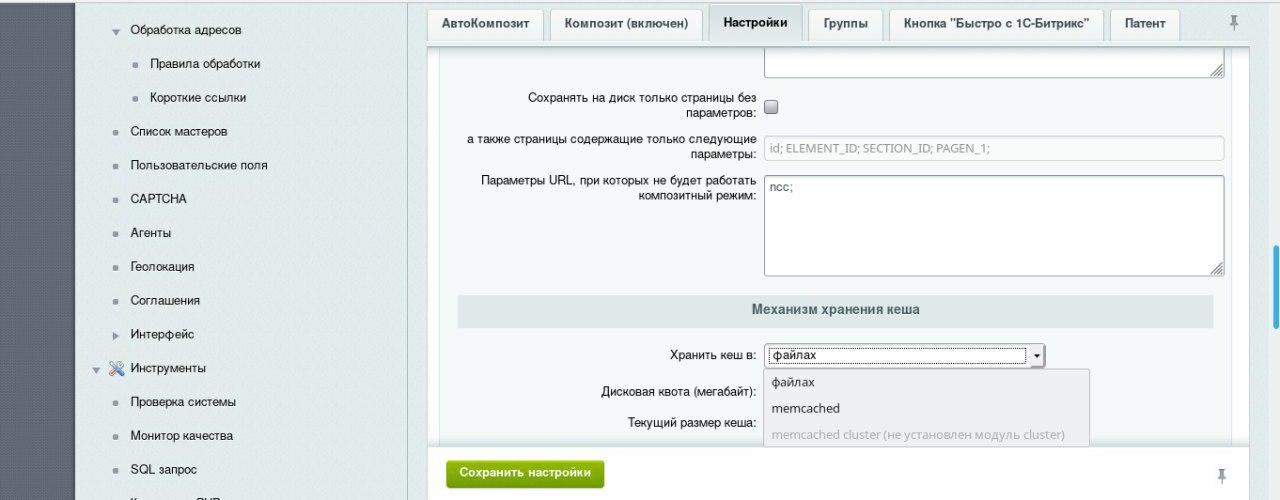Expand the Интерфейс tree section
The width and height of the screenshot is (1280, 500).
(116, 335)
